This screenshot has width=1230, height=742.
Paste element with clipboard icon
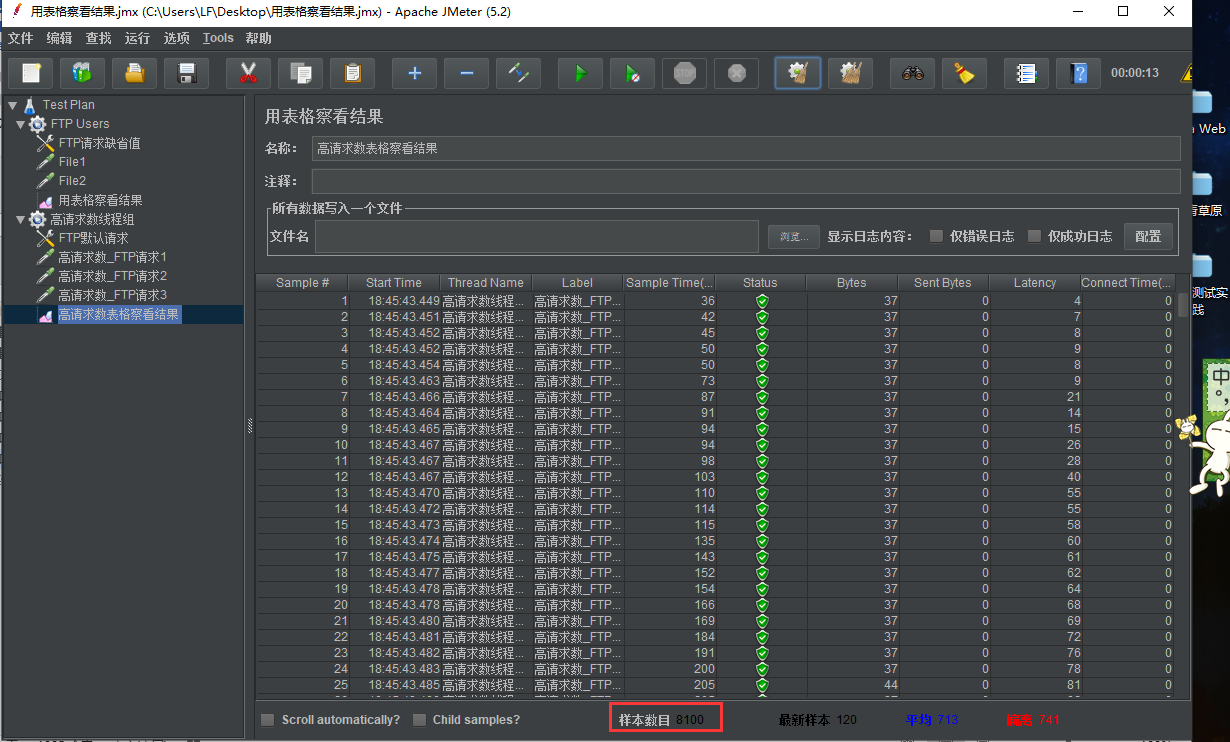point(352,73)
